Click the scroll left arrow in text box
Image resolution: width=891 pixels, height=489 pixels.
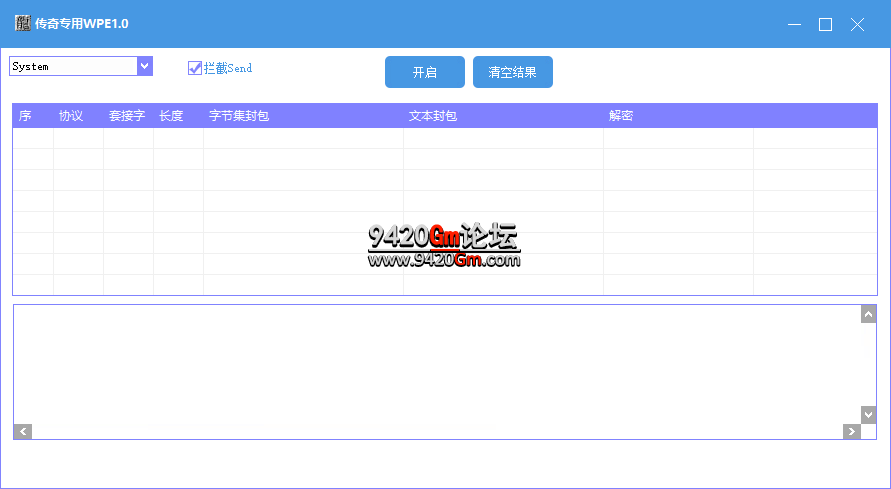click(23, 432)
